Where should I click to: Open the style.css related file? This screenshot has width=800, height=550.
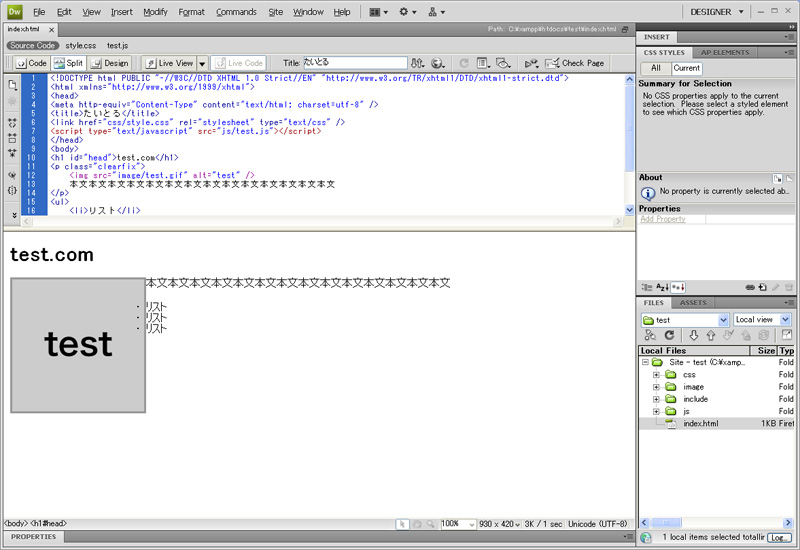[81, 45]
